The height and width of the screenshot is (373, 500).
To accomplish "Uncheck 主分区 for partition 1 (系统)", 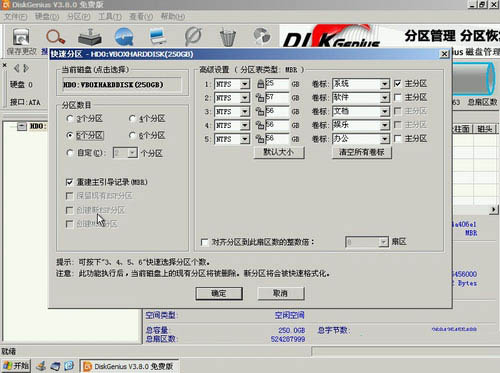I will point(397,83).
